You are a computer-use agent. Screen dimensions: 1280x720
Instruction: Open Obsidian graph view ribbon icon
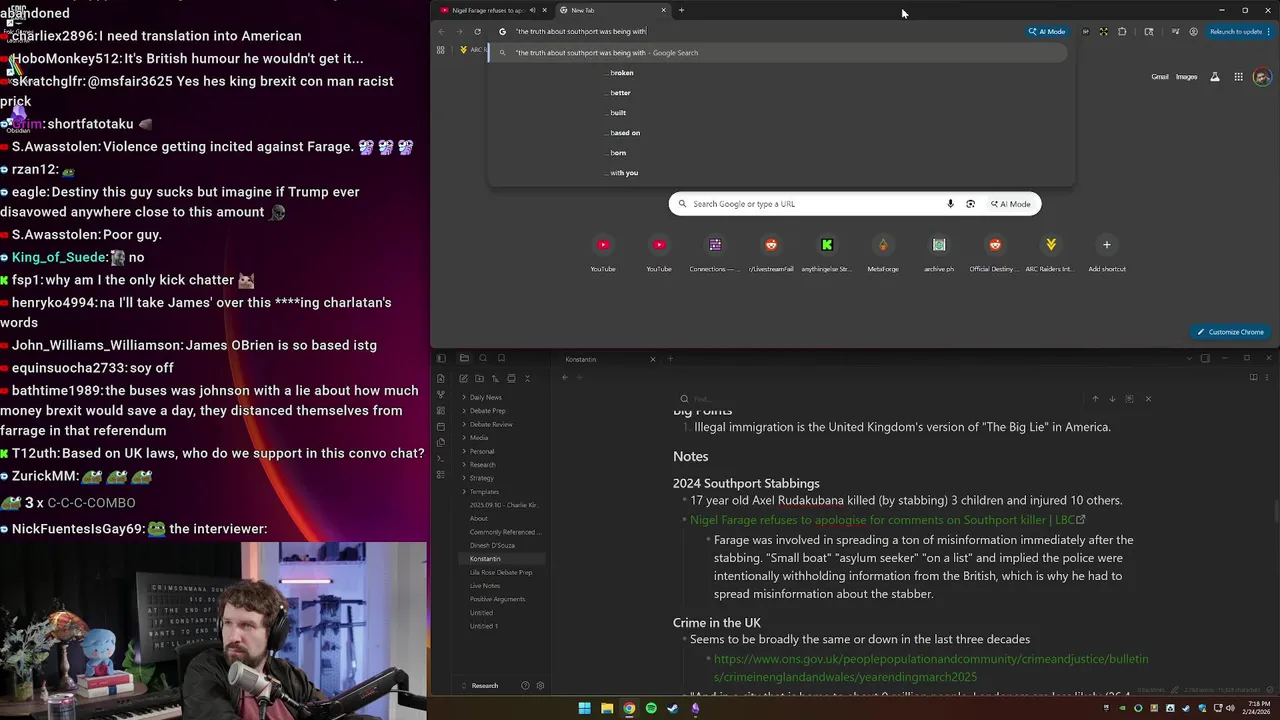coord(440,394)
